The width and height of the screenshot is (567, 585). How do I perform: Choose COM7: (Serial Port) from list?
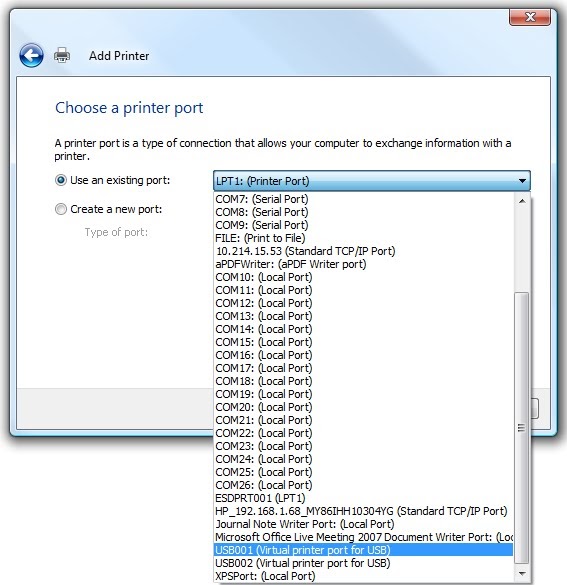pyautogui.click(x=364, y=199)
